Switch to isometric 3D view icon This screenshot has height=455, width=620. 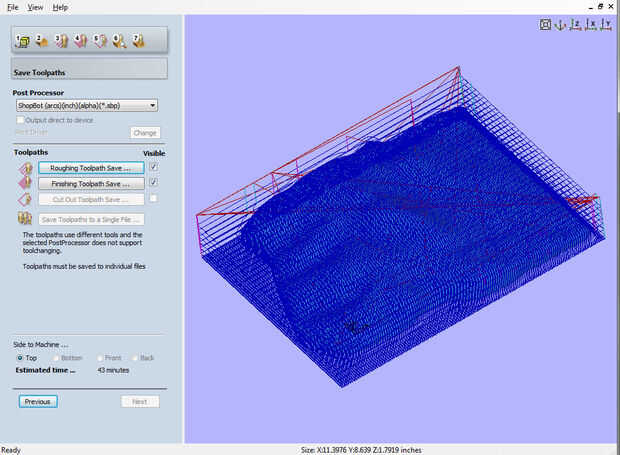pyautogui.click(x=560, y=25)
